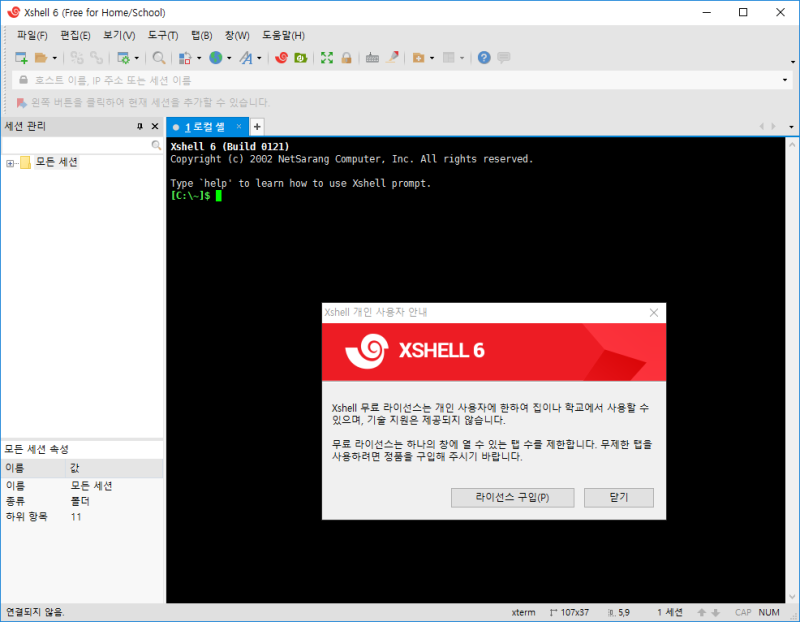
Task: Open the 도움말(H) menu
Action: click(x=284, y=35)
